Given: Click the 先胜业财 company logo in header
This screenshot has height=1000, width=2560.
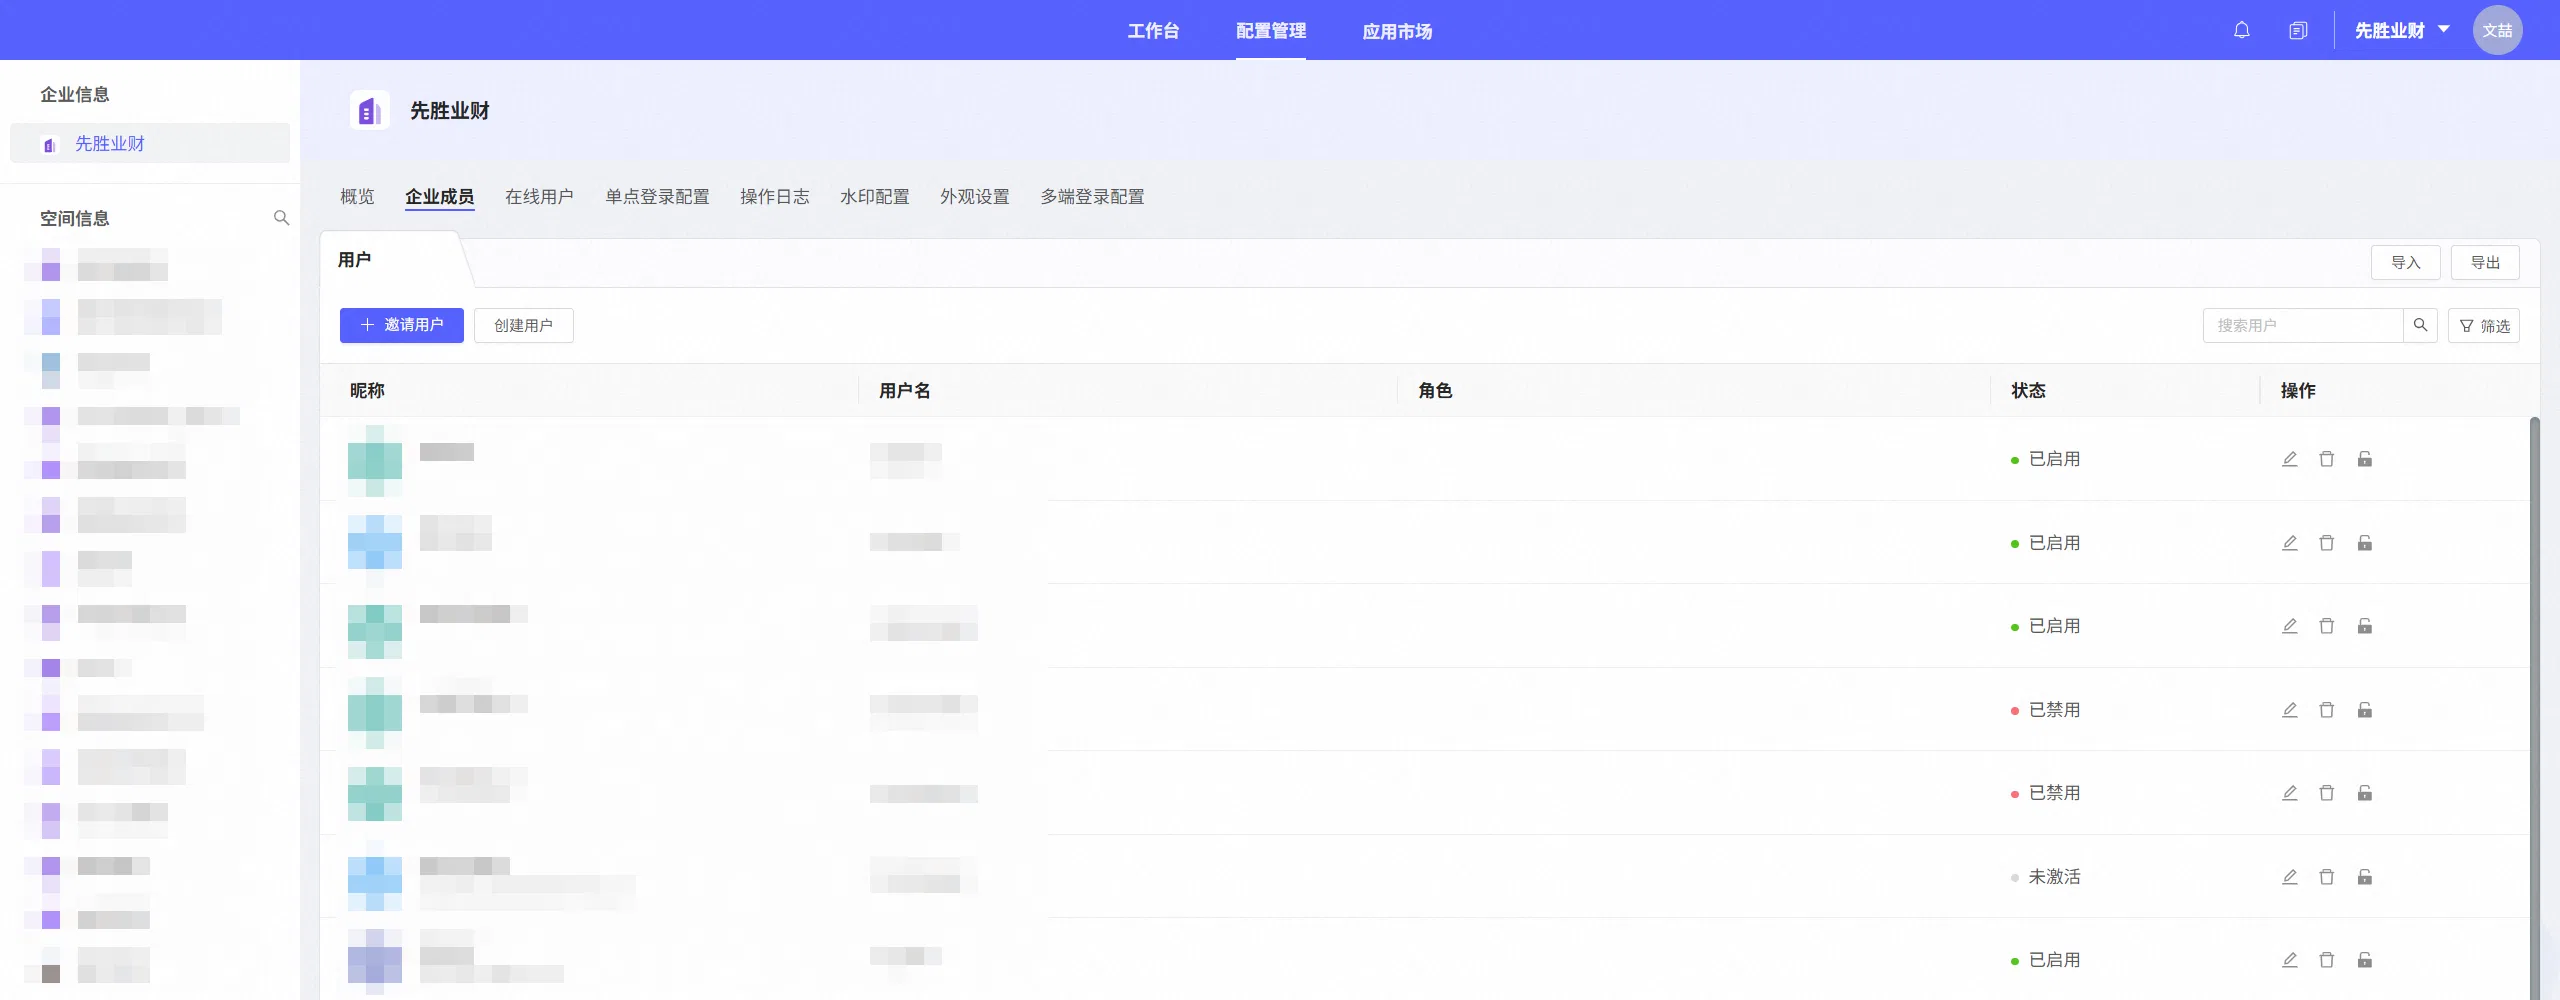Looking at the screenshot, I should click(369, 110).
